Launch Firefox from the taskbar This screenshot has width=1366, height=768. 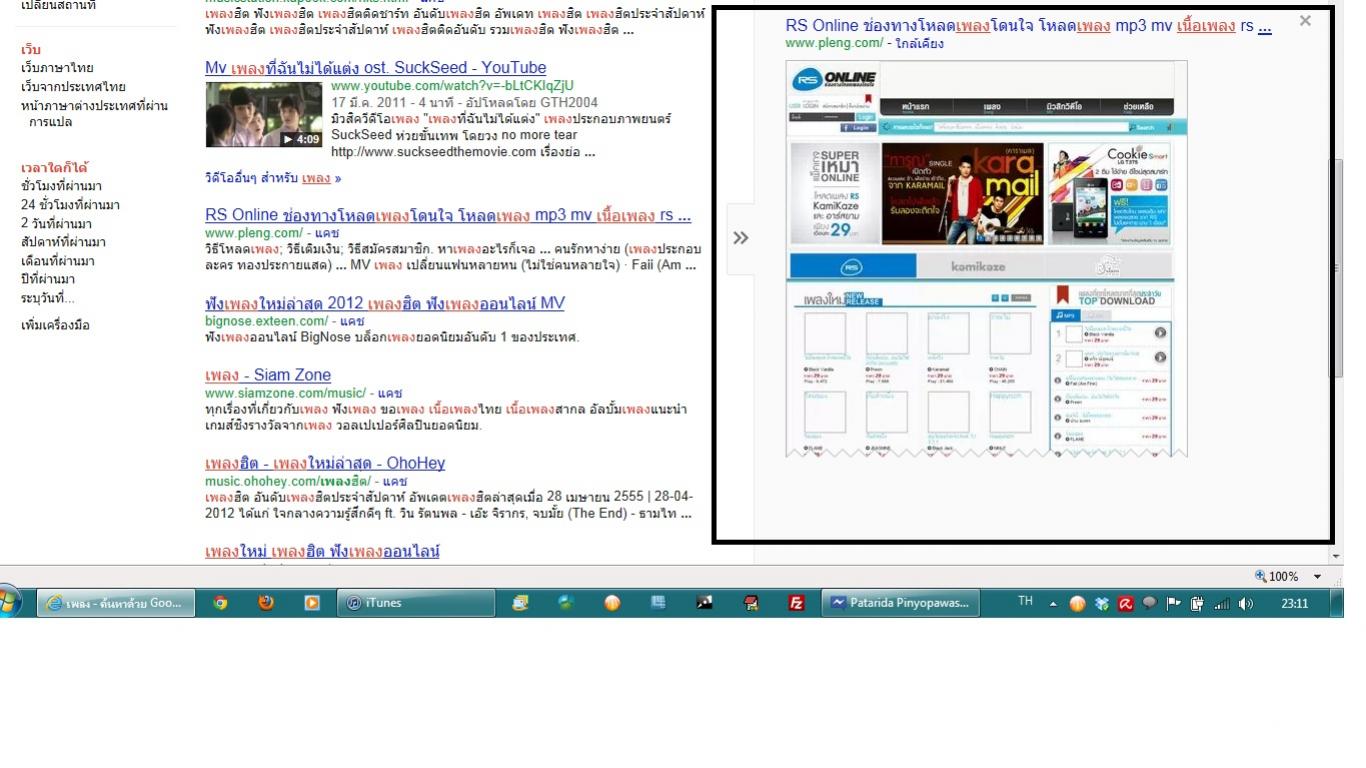[x=266, y=603]
